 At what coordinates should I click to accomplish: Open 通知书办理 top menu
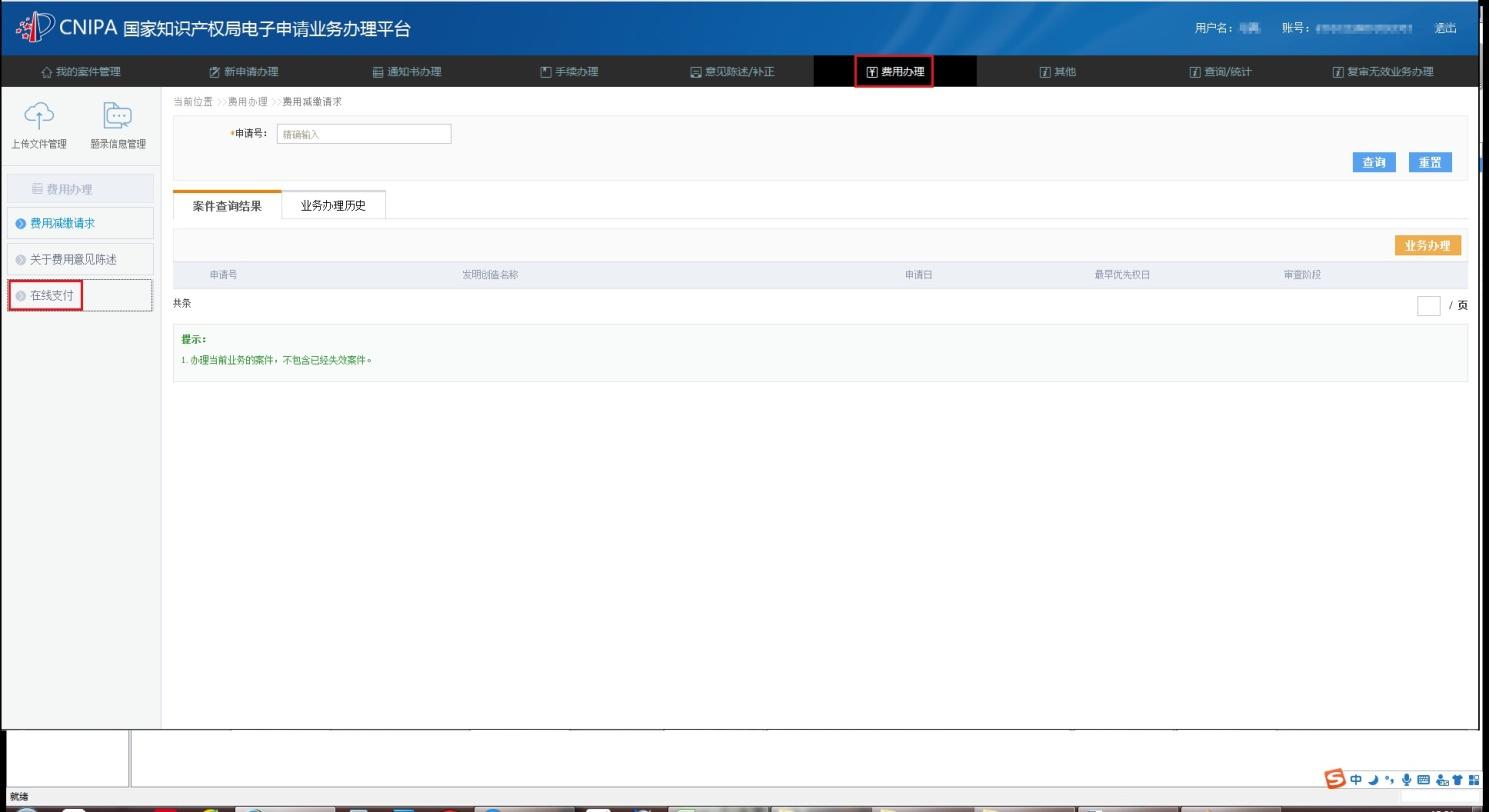(407, 72)
